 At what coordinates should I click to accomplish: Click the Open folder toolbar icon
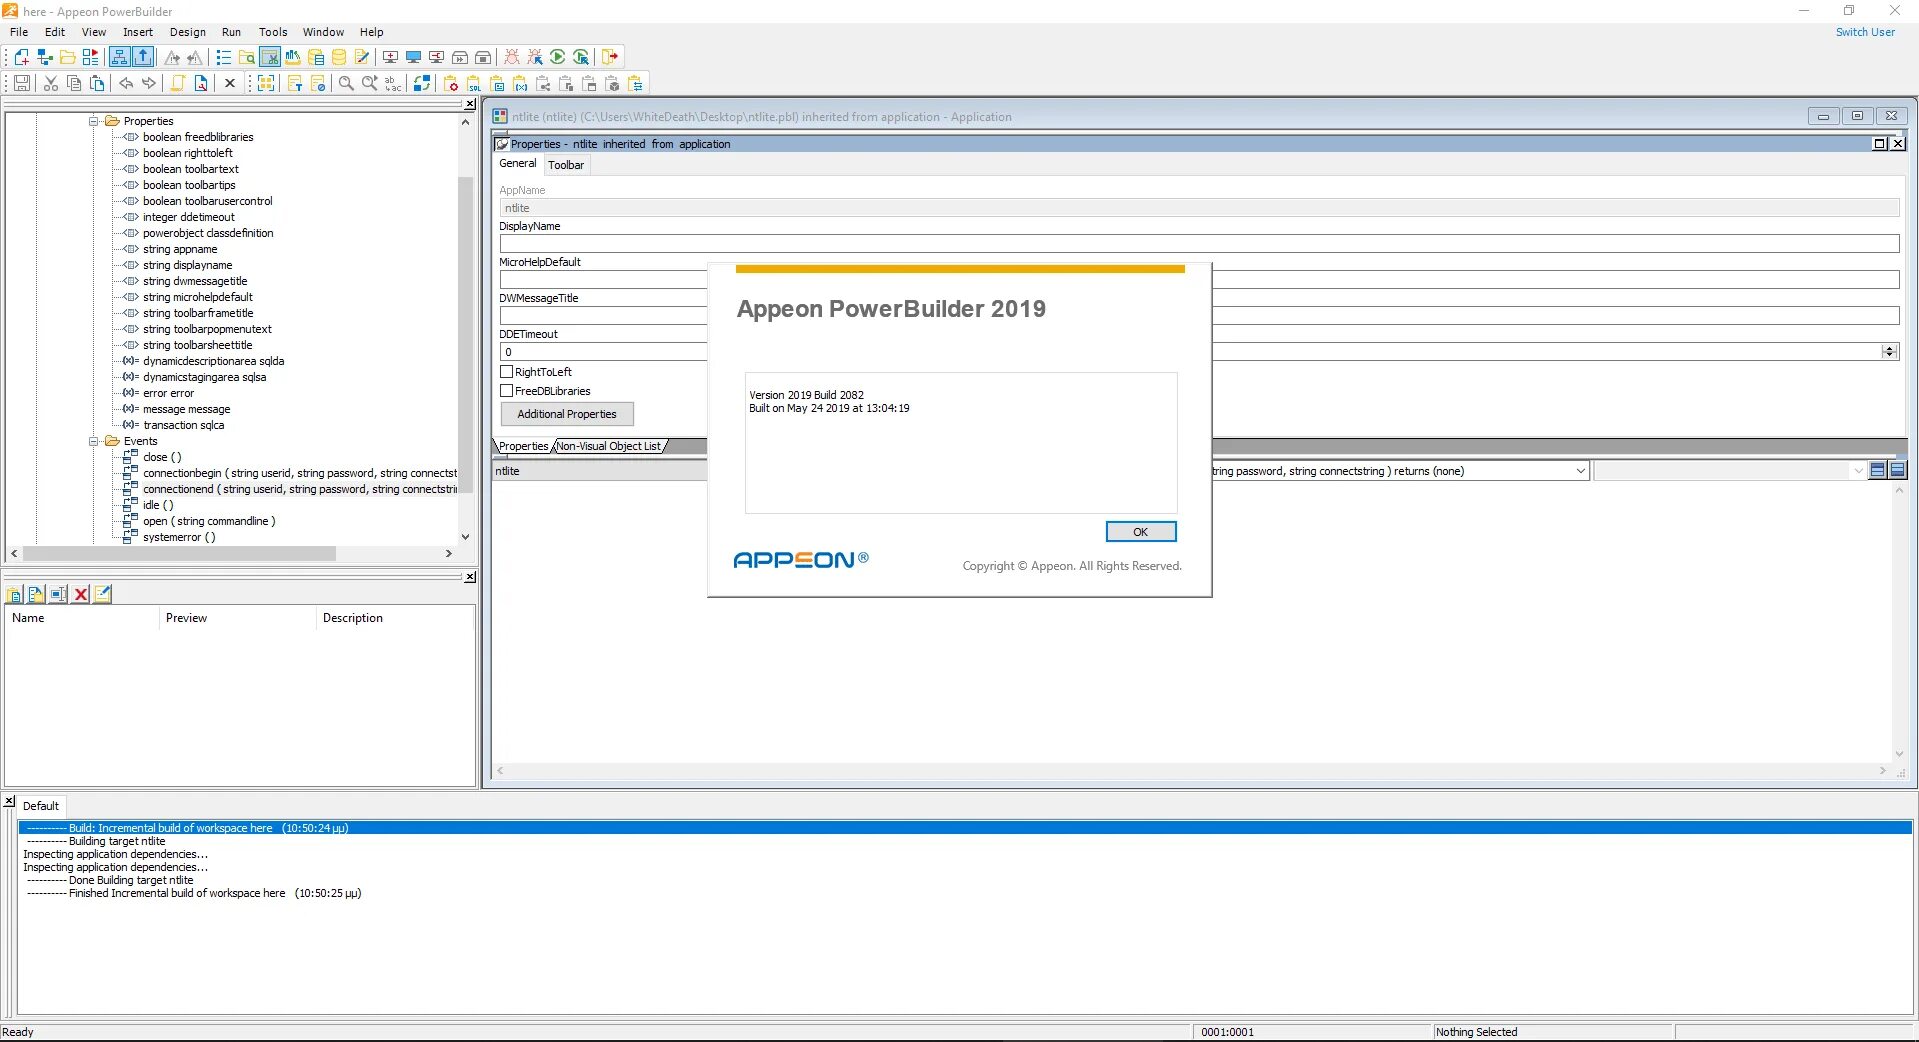pyautogui.click(x=67, y=57)
